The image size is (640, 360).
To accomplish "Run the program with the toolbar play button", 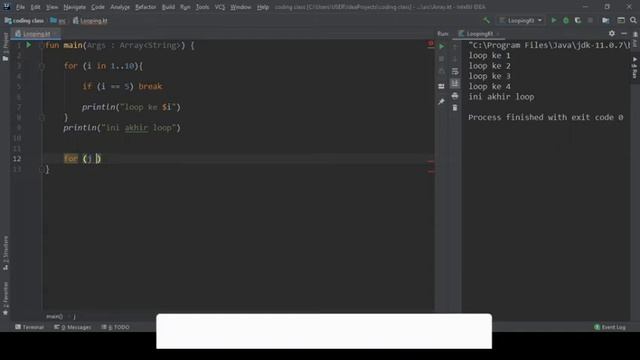I will pyautogui.click(x=554, y=20).
